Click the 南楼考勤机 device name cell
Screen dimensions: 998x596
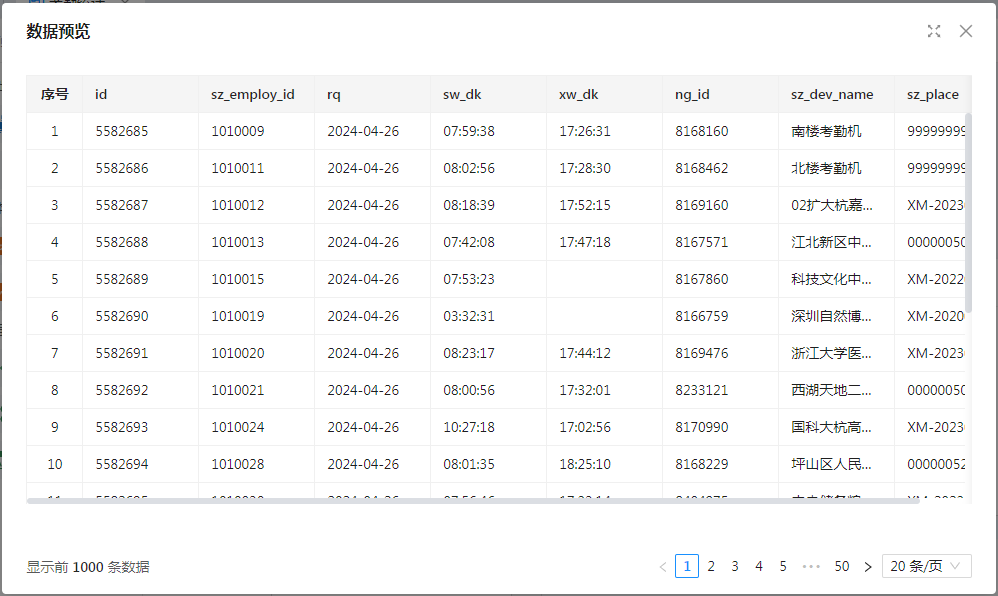click(x=826, y=131)
